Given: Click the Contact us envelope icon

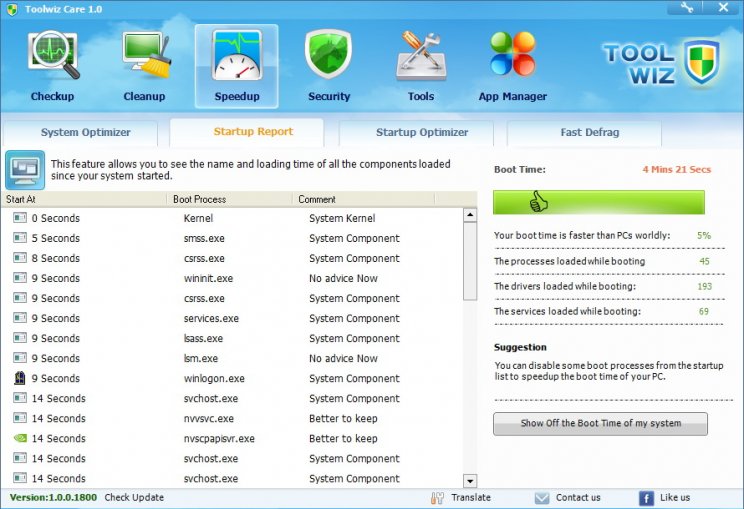Looking at the screenshot, I should tap(541, 498).
